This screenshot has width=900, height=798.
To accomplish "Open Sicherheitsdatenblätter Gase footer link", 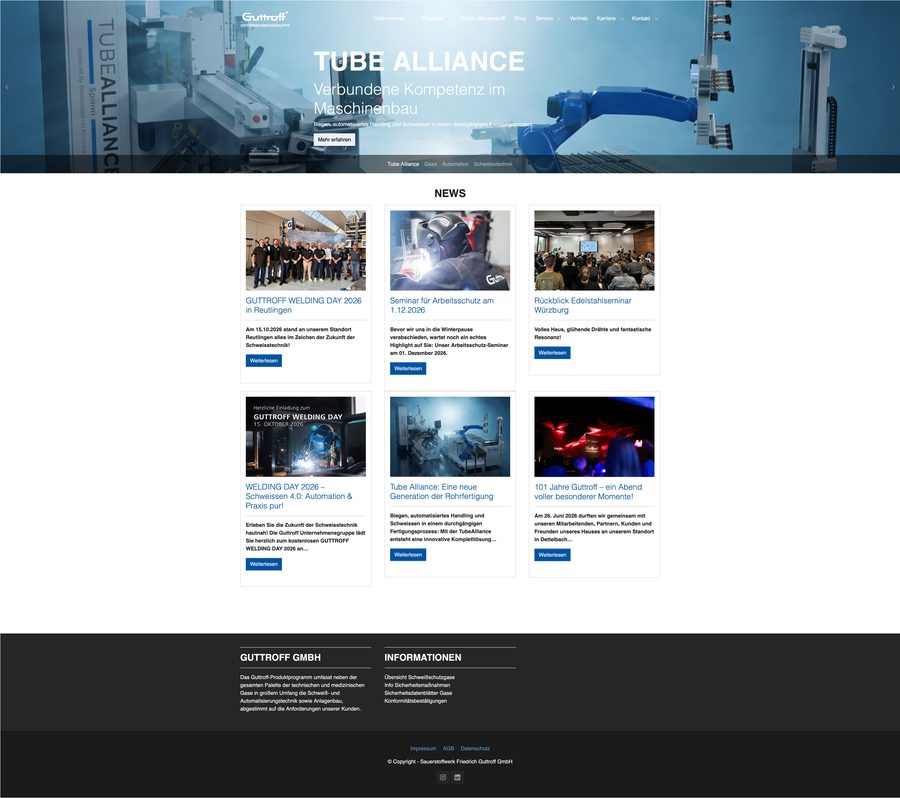I will [418, 693].
